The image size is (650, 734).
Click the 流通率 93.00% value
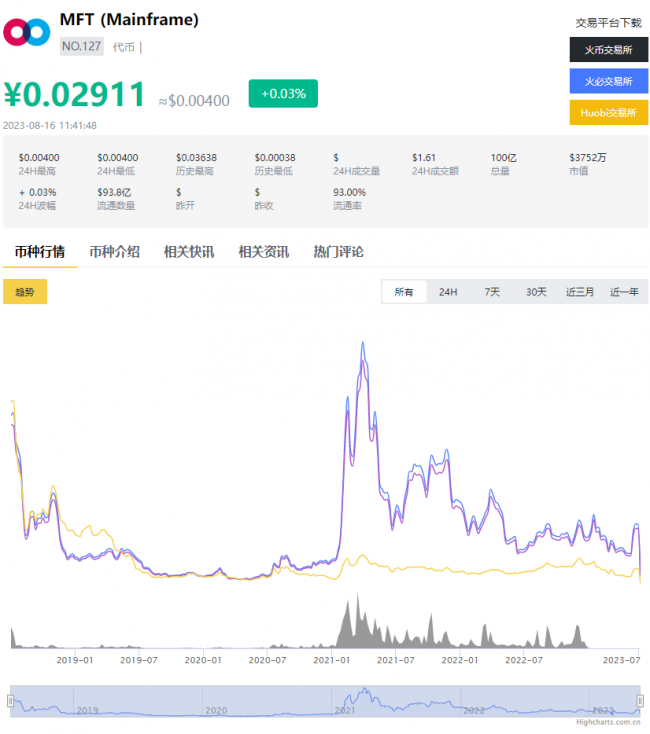pyautogui.click(x=350, y=192)
